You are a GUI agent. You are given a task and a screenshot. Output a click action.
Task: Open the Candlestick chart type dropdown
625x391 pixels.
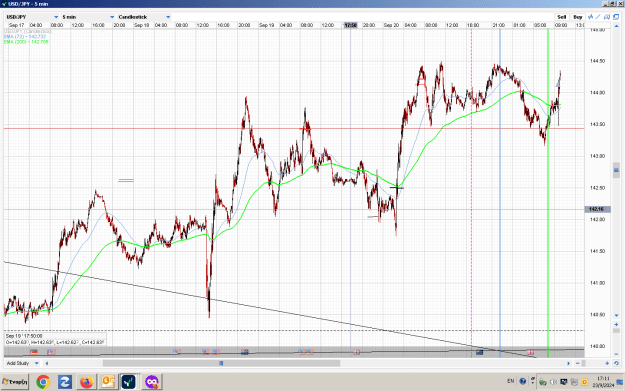point(144,17)
